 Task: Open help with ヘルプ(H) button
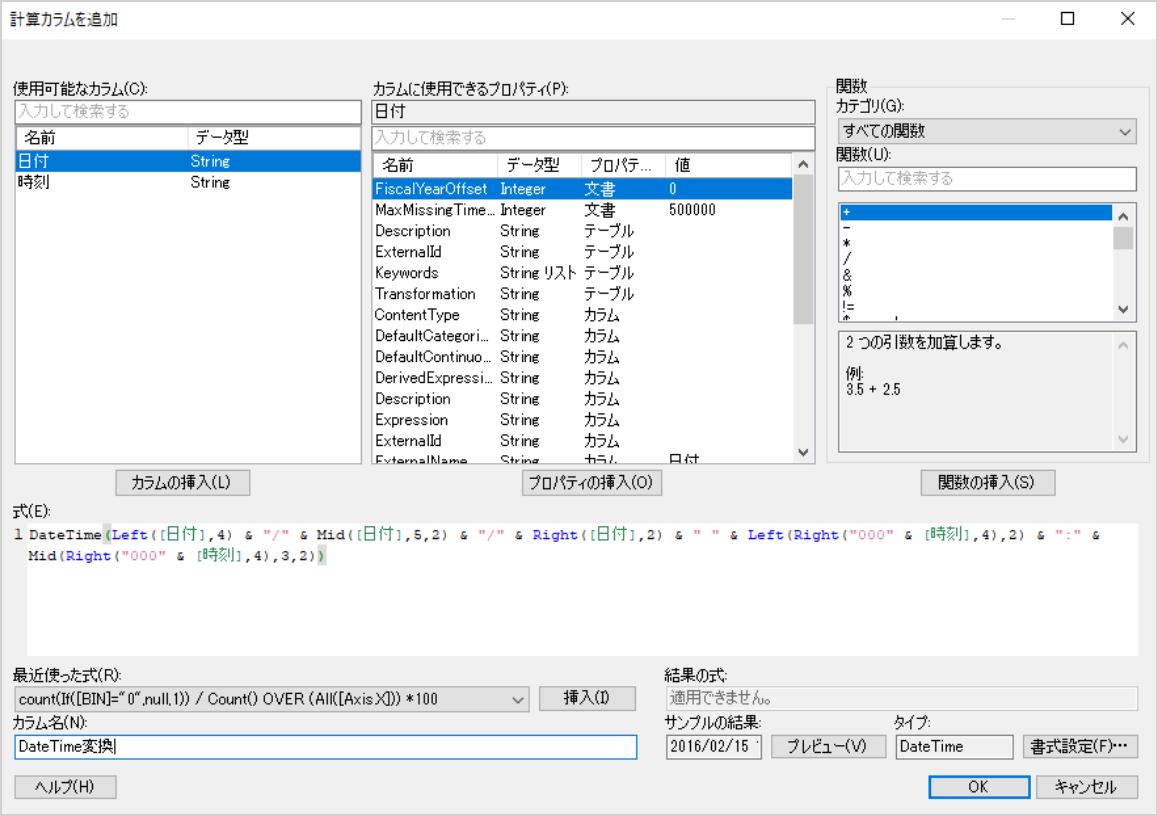point(65,786)
